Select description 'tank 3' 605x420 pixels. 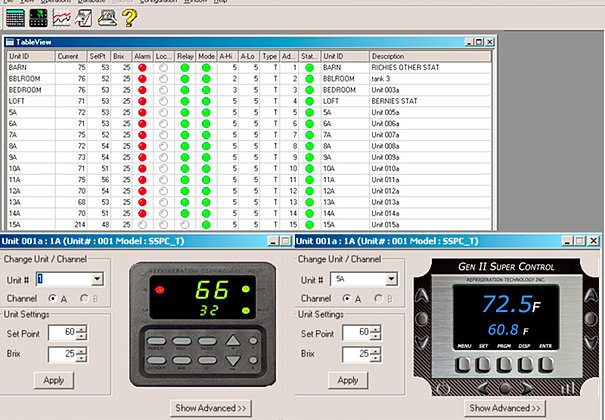coord(381,79)
